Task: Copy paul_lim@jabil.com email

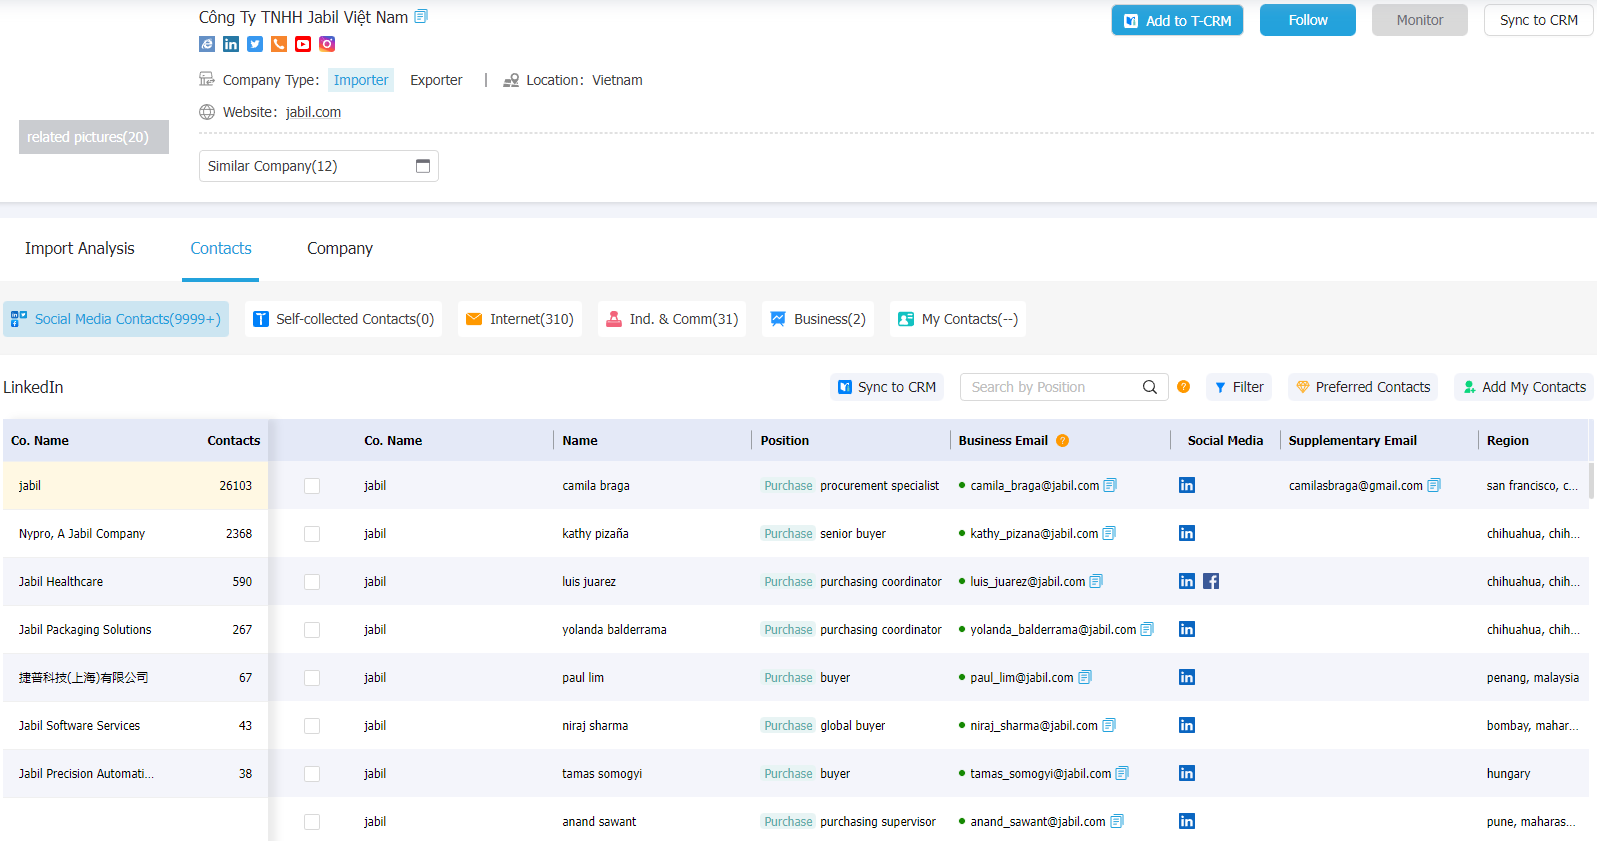Action: click(1085, 678)
